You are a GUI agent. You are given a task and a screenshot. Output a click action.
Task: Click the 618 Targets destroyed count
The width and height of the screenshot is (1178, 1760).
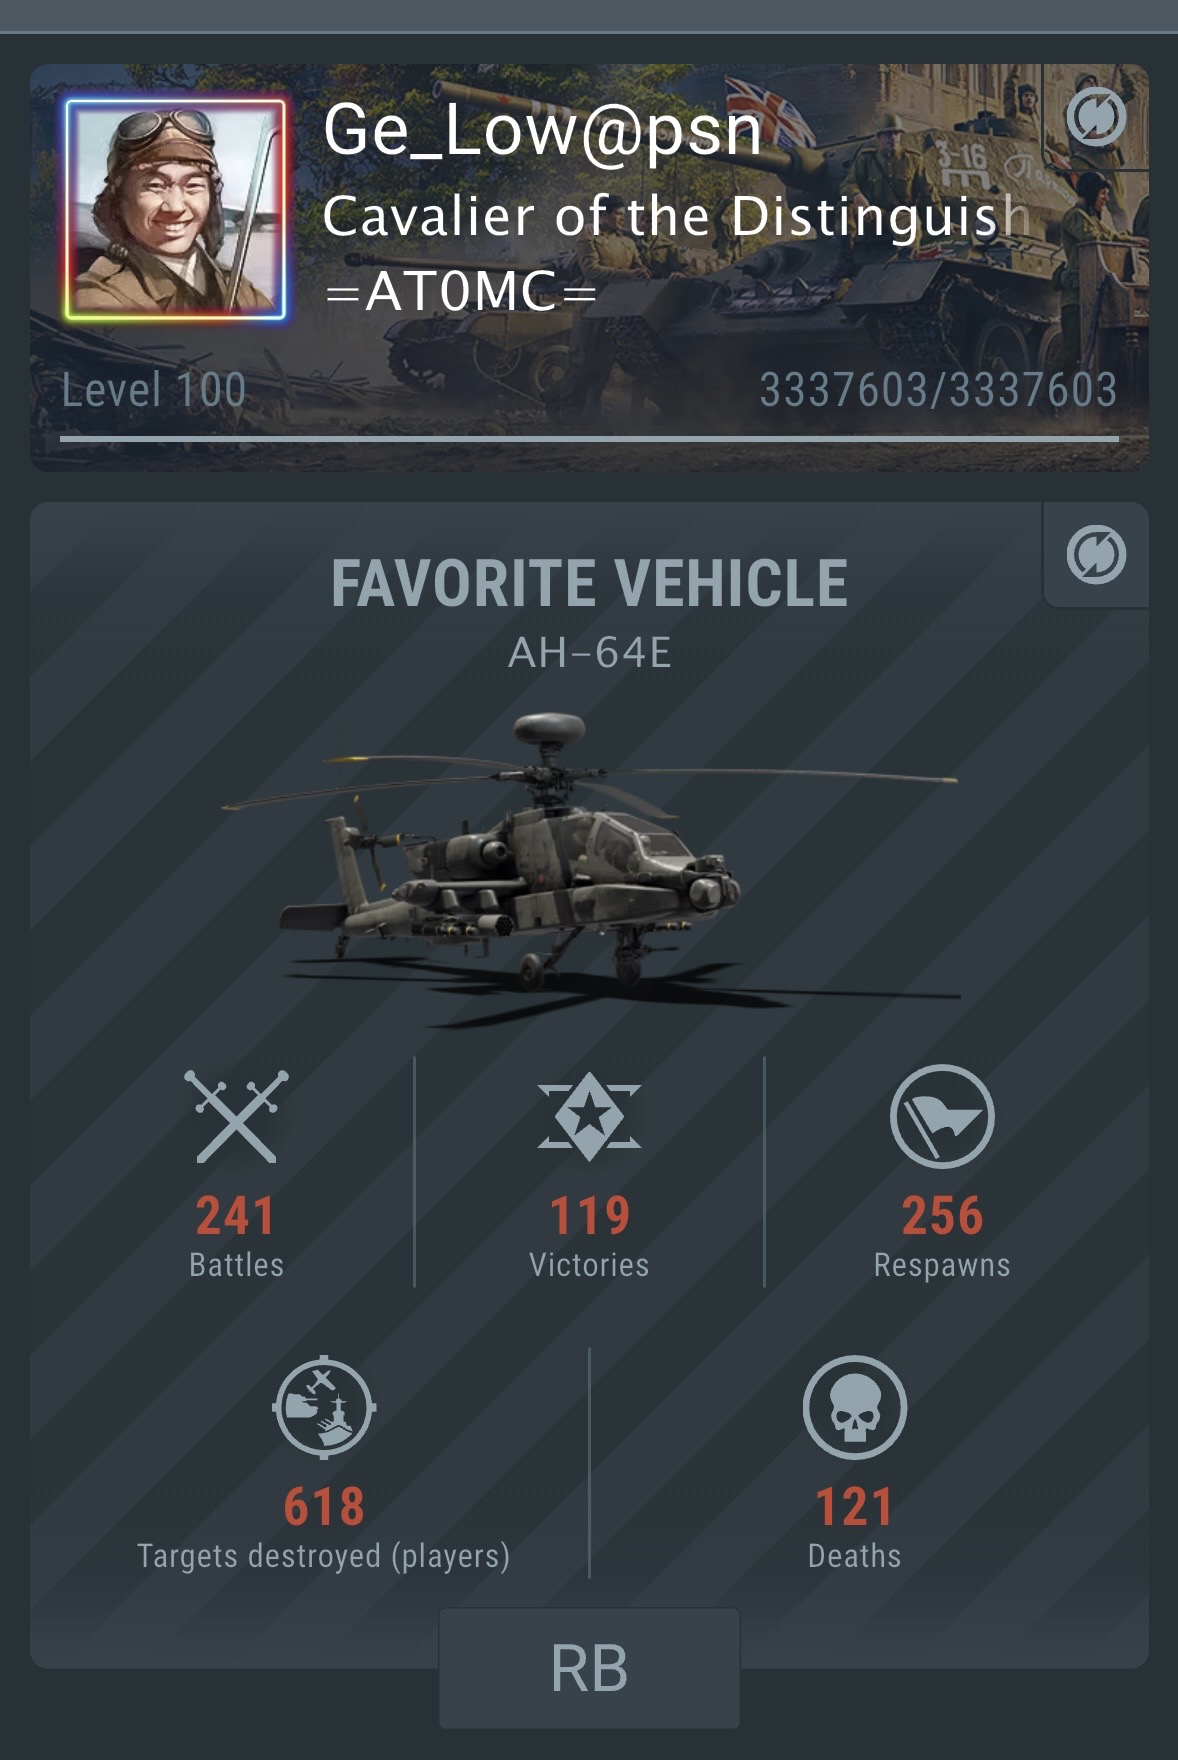coord(324,1507)
